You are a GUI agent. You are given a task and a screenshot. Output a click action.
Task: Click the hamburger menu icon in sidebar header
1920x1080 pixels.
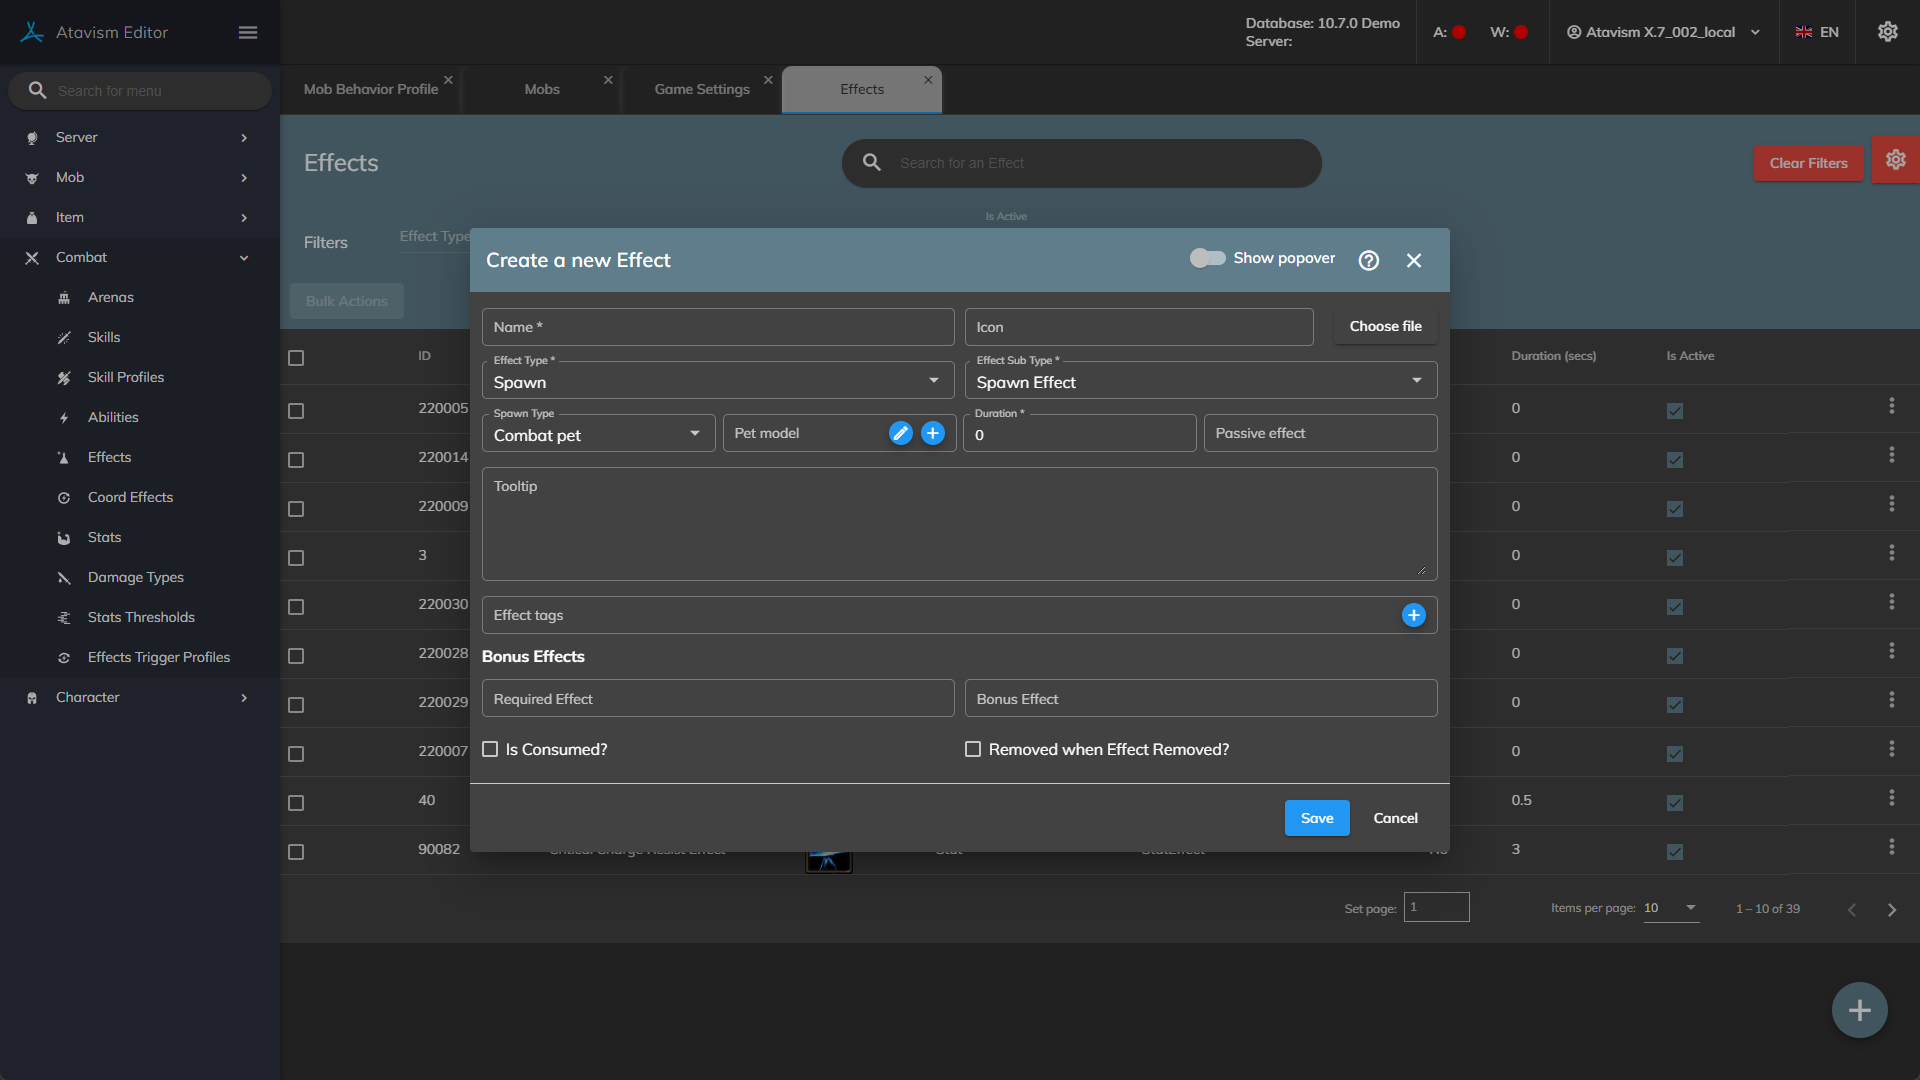point(248,33)
